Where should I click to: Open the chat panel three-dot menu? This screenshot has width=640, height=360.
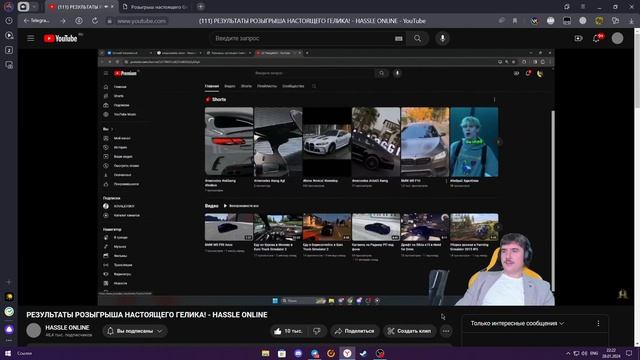(598, 323)
